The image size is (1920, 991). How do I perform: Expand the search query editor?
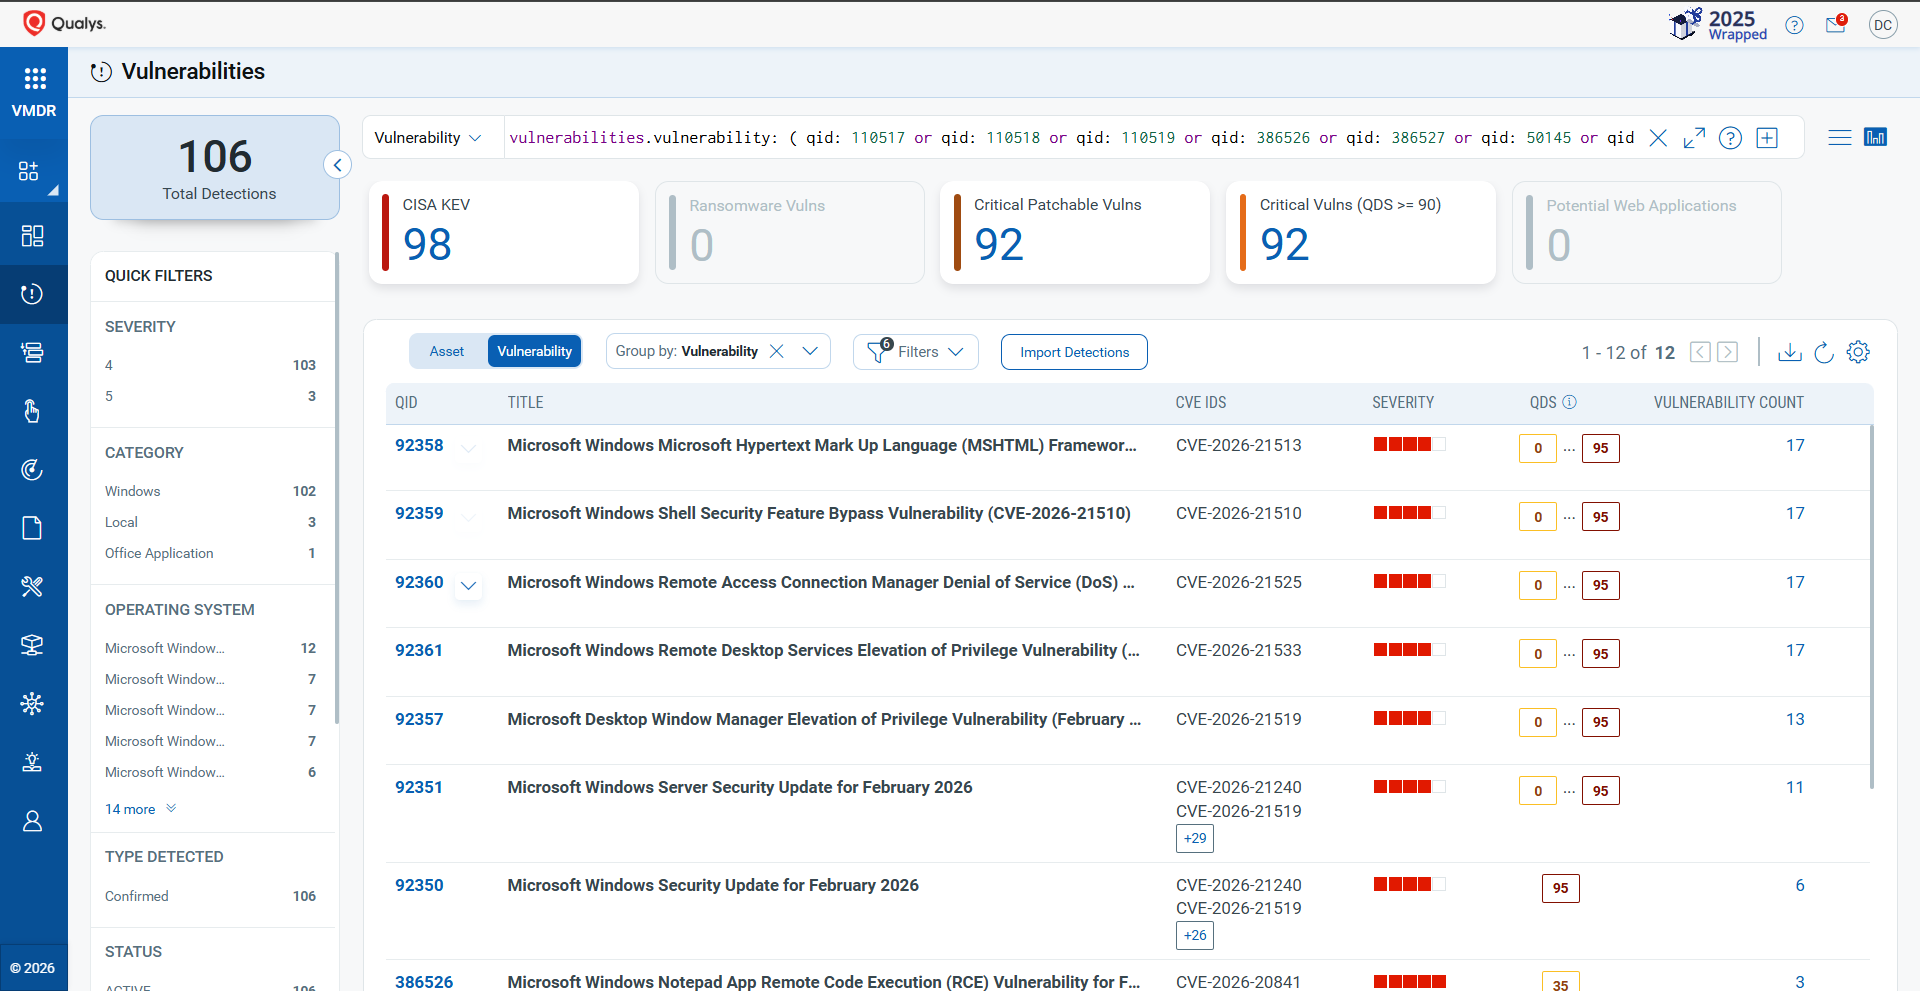click(1694, 138)
